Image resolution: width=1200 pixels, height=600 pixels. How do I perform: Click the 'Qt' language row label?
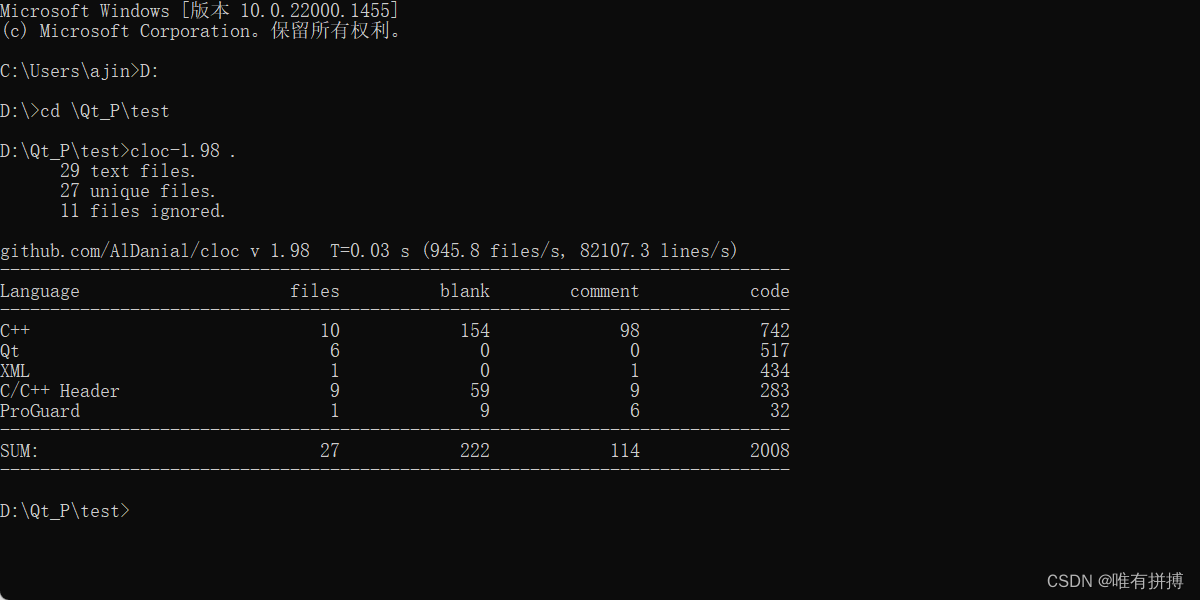click(x=10, y=351)
